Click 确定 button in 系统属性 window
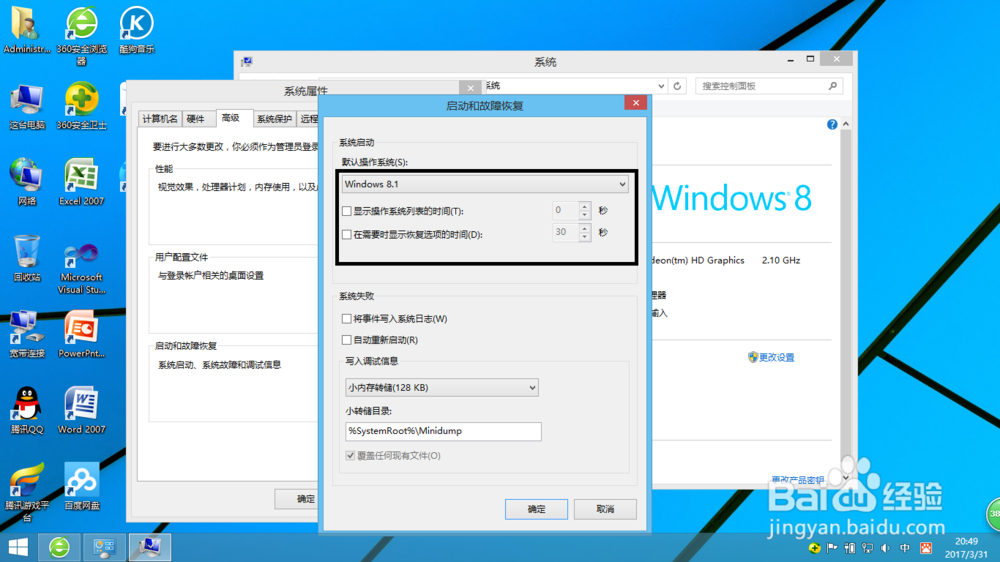 pos(297,499)
